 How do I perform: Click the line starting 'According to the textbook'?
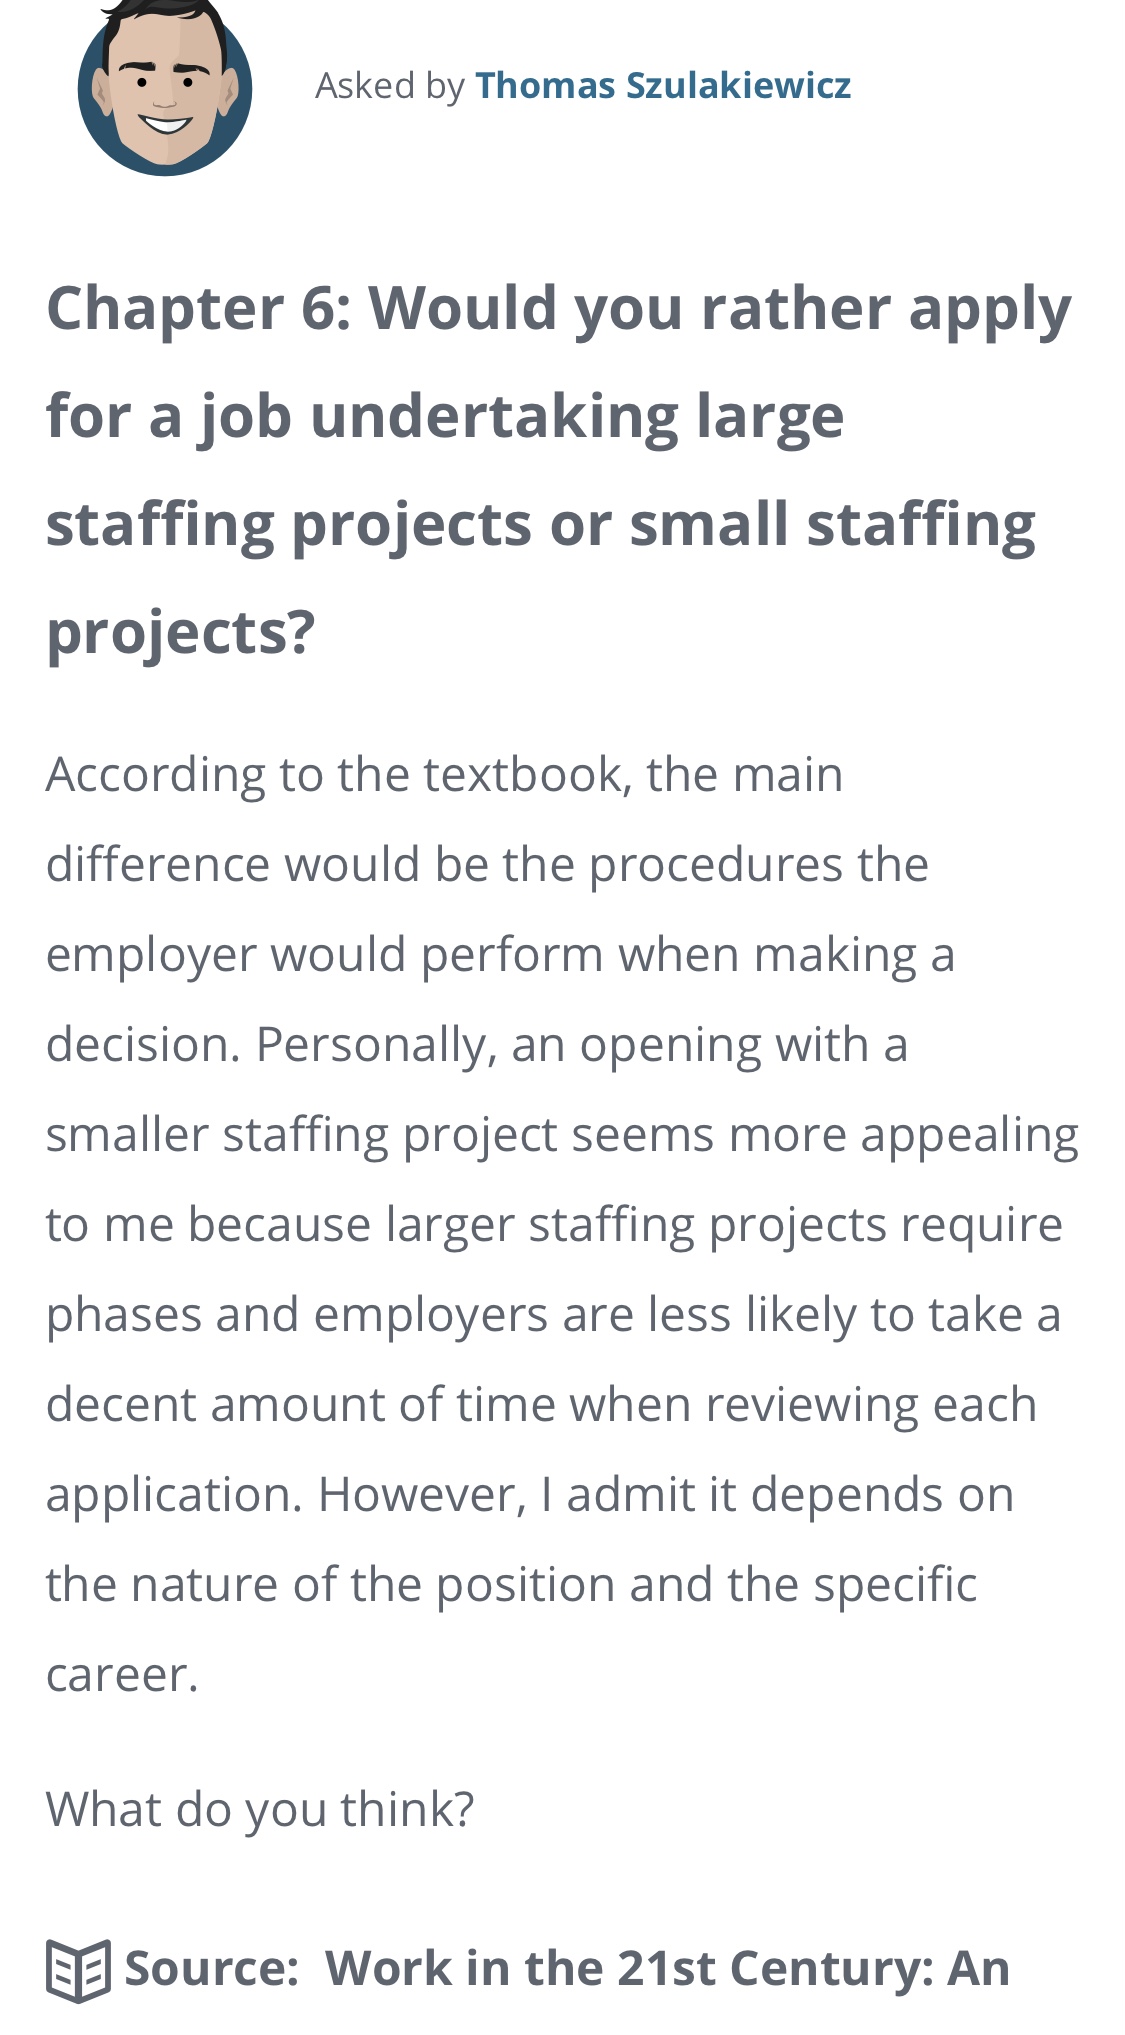(444, 775)
